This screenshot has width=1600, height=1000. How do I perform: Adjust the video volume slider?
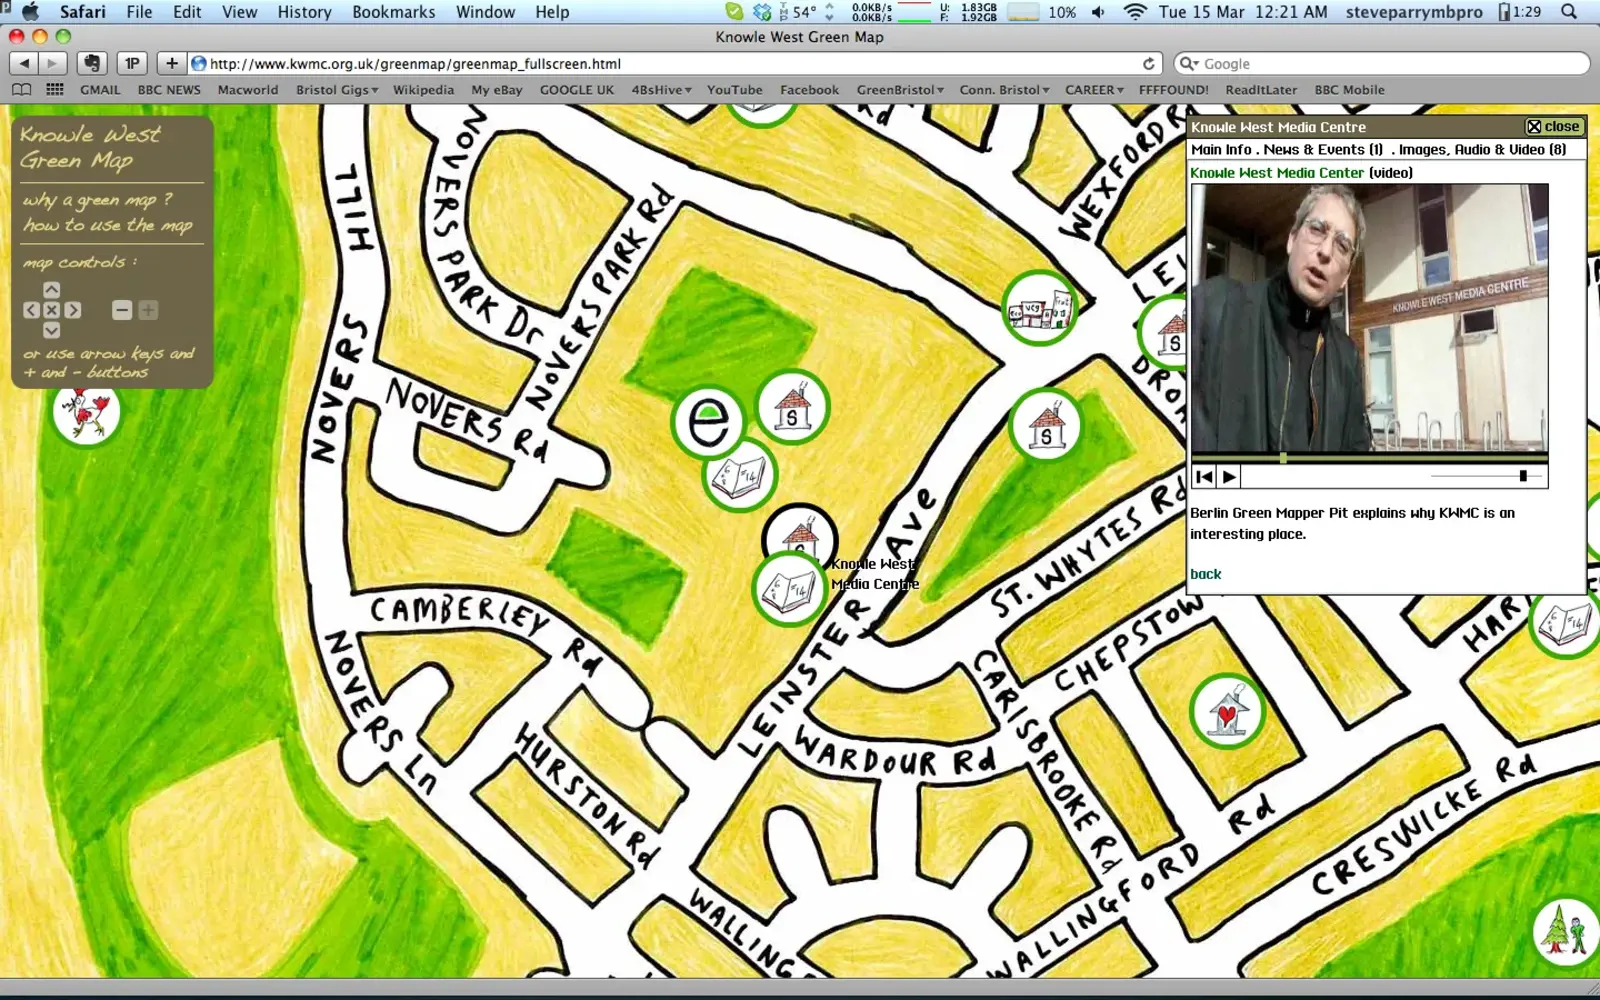1522,477
